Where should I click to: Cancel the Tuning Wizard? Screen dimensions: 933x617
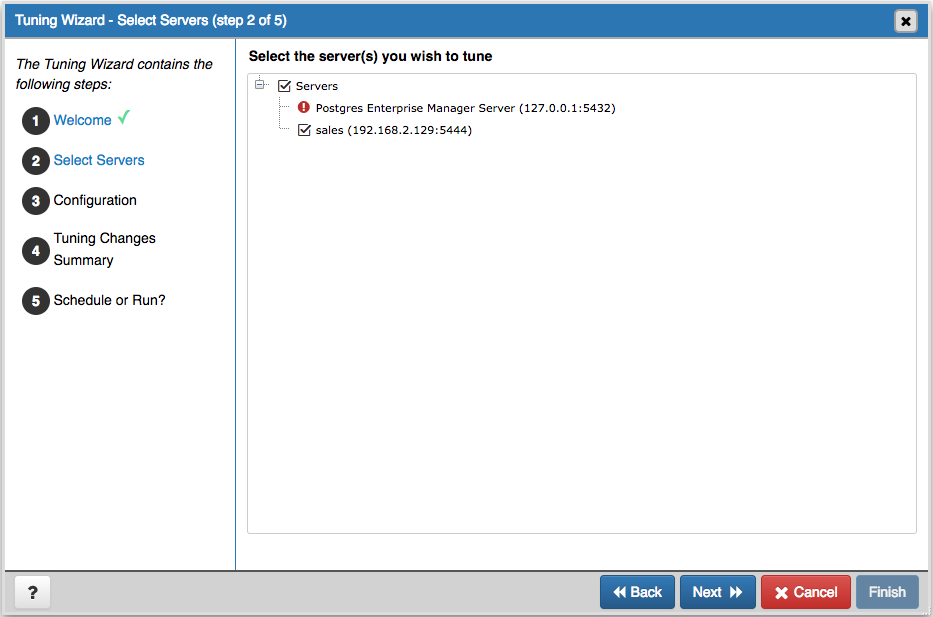[x=806, y=592]
